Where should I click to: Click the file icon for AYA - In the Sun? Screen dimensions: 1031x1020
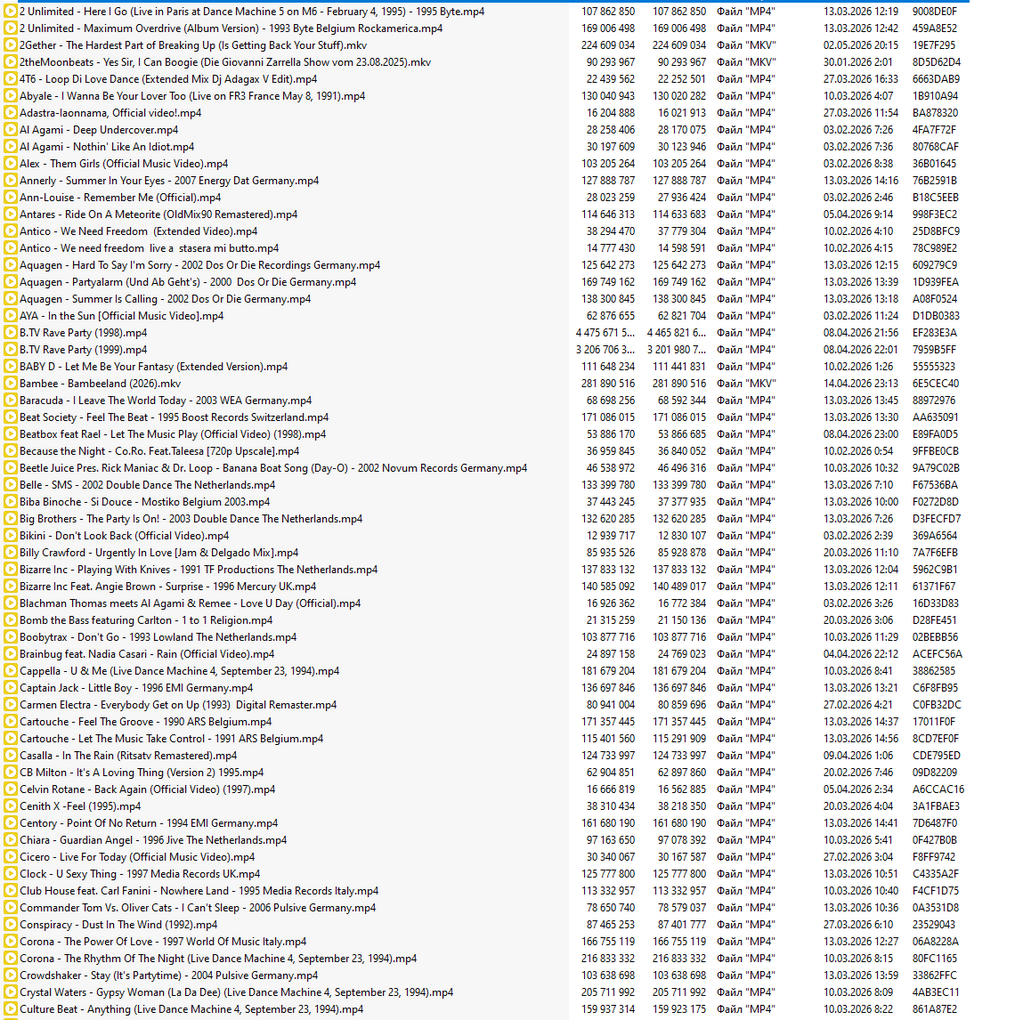(10, 316)
